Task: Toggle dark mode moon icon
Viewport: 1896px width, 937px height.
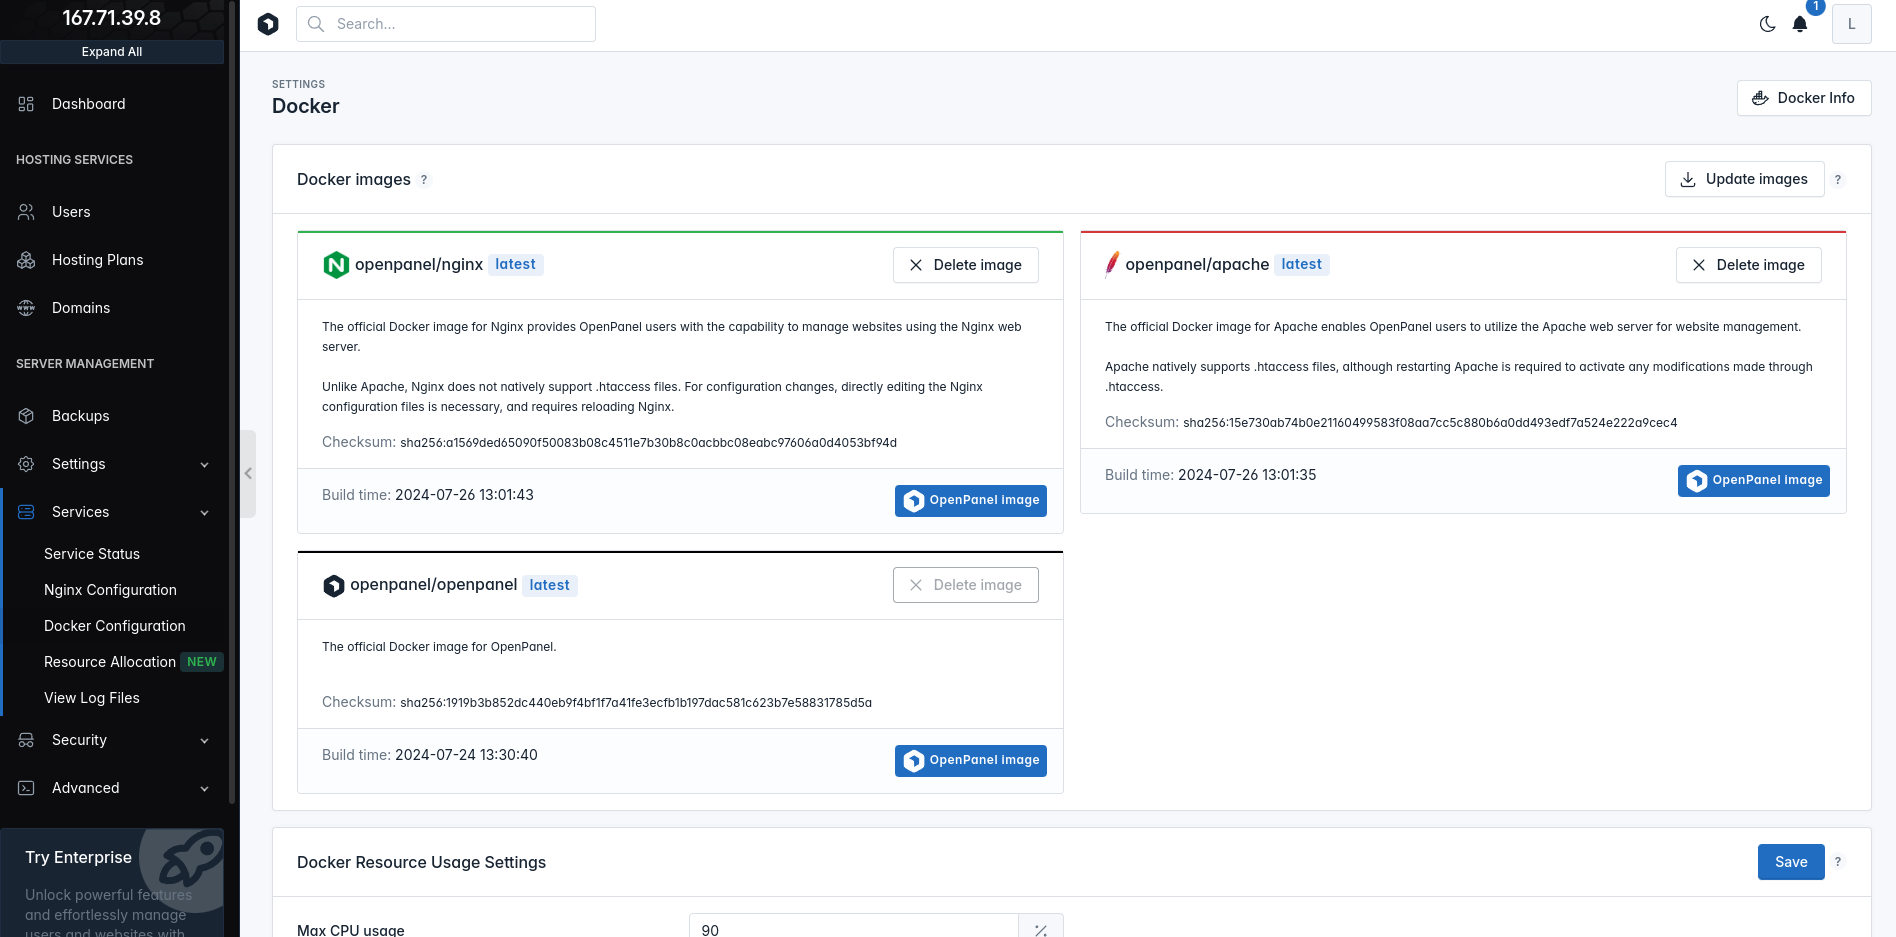Action: click(x=1767, y=24)
